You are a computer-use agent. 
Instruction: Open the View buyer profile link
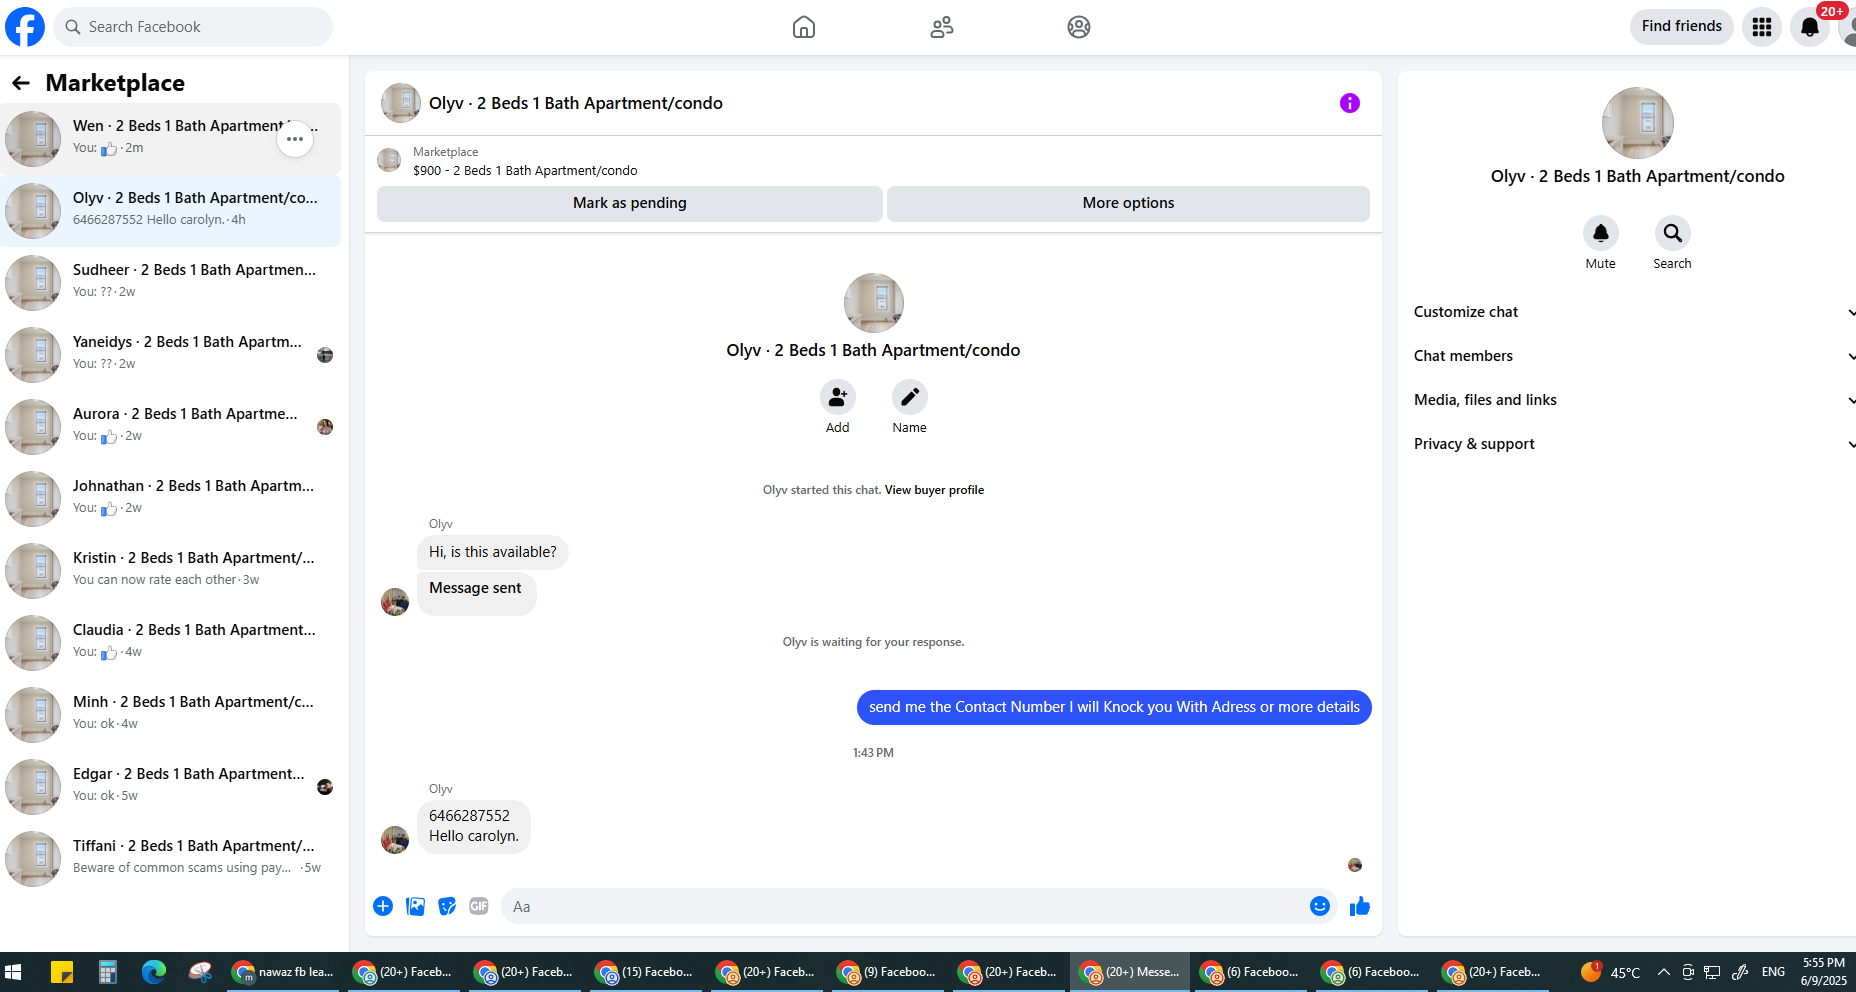[934, 490]
